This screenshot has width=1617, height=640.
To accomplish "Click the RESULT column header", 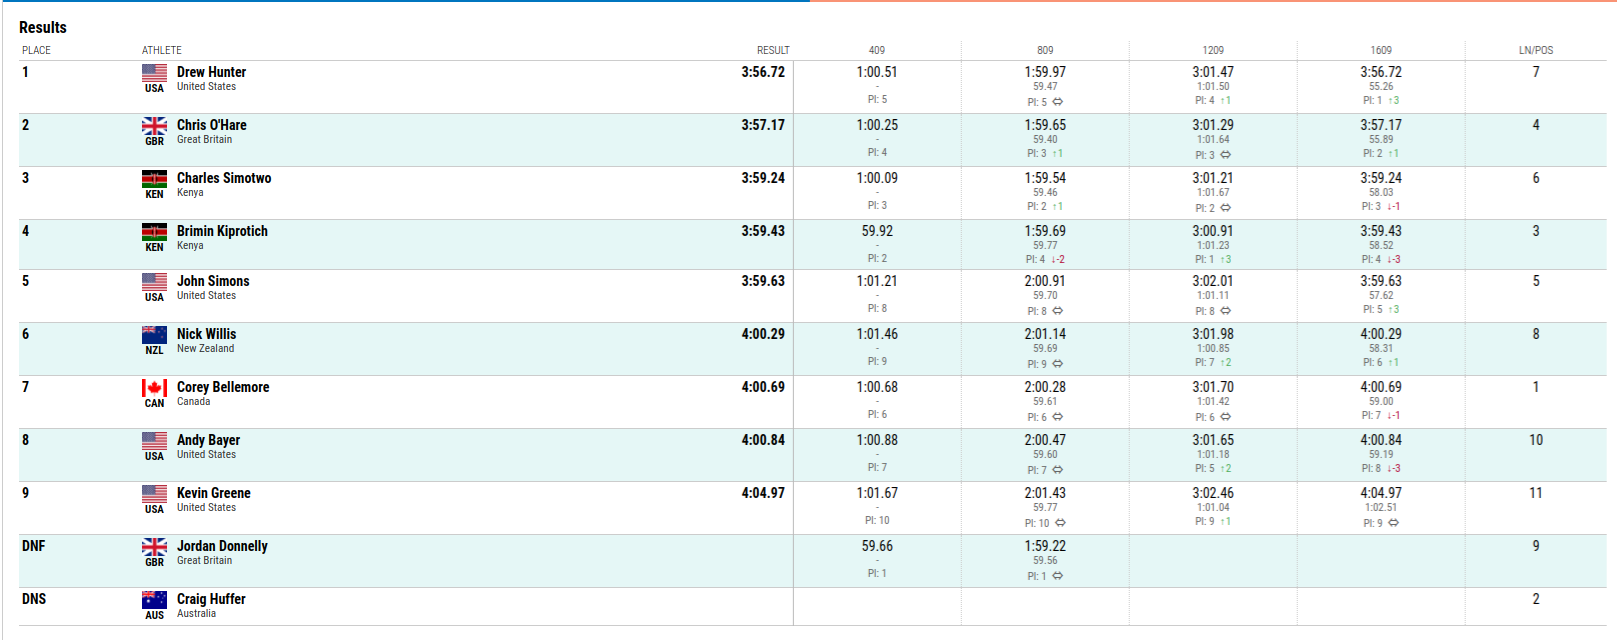I will pyautogui.click(x=772, y=50).
